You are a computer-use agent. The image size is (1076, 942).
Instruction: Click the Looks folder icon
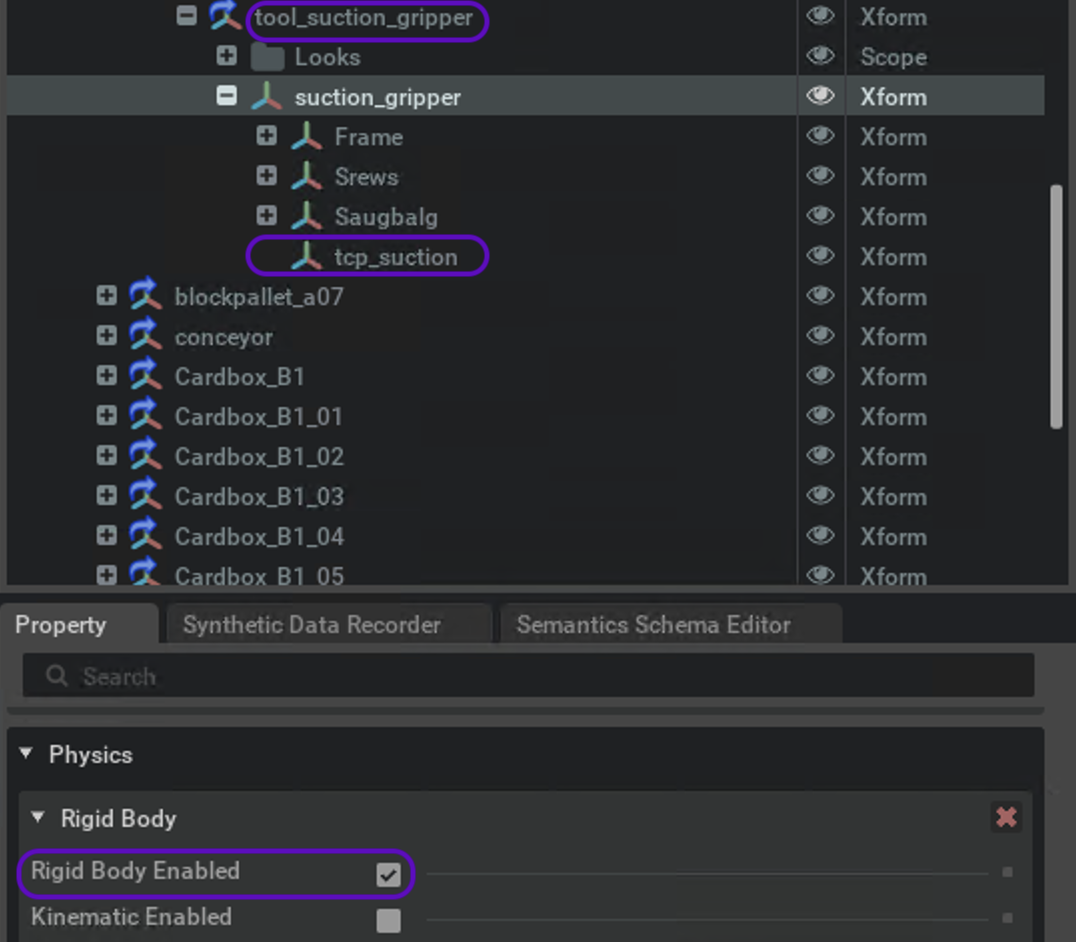click(267, 57)
